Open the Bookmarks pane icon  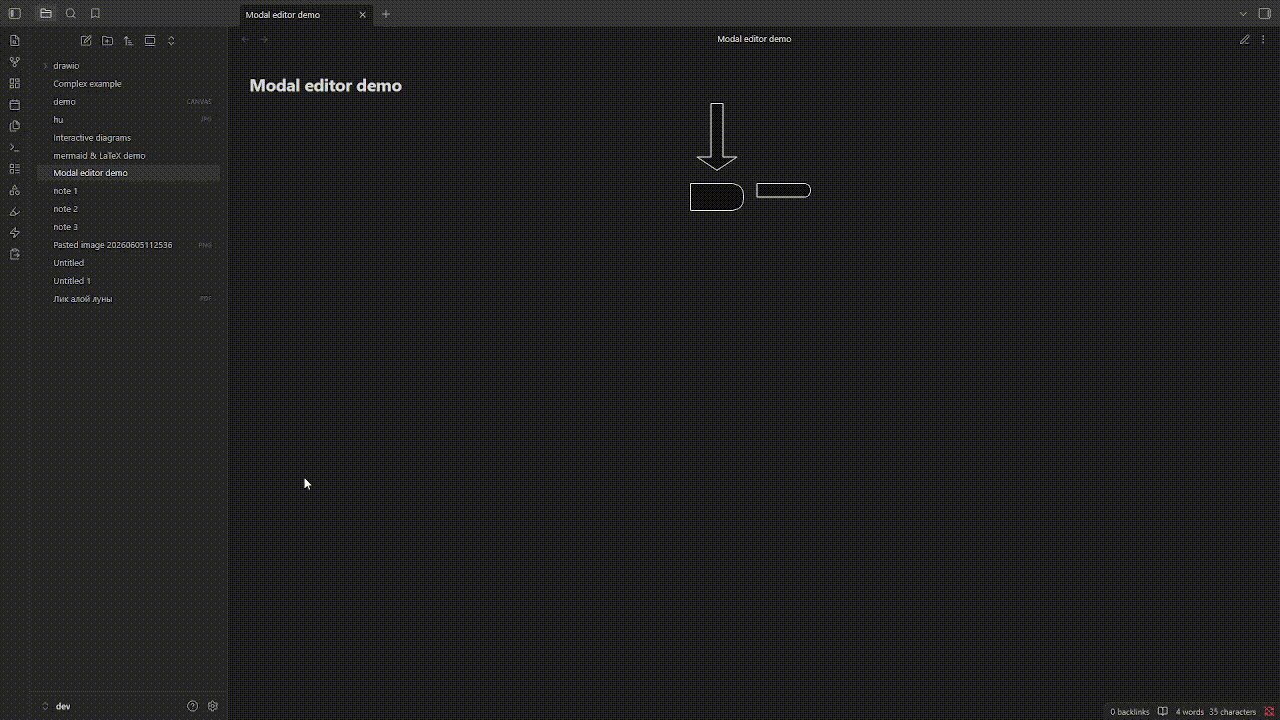pyautogui.click(x=95, y=14)
